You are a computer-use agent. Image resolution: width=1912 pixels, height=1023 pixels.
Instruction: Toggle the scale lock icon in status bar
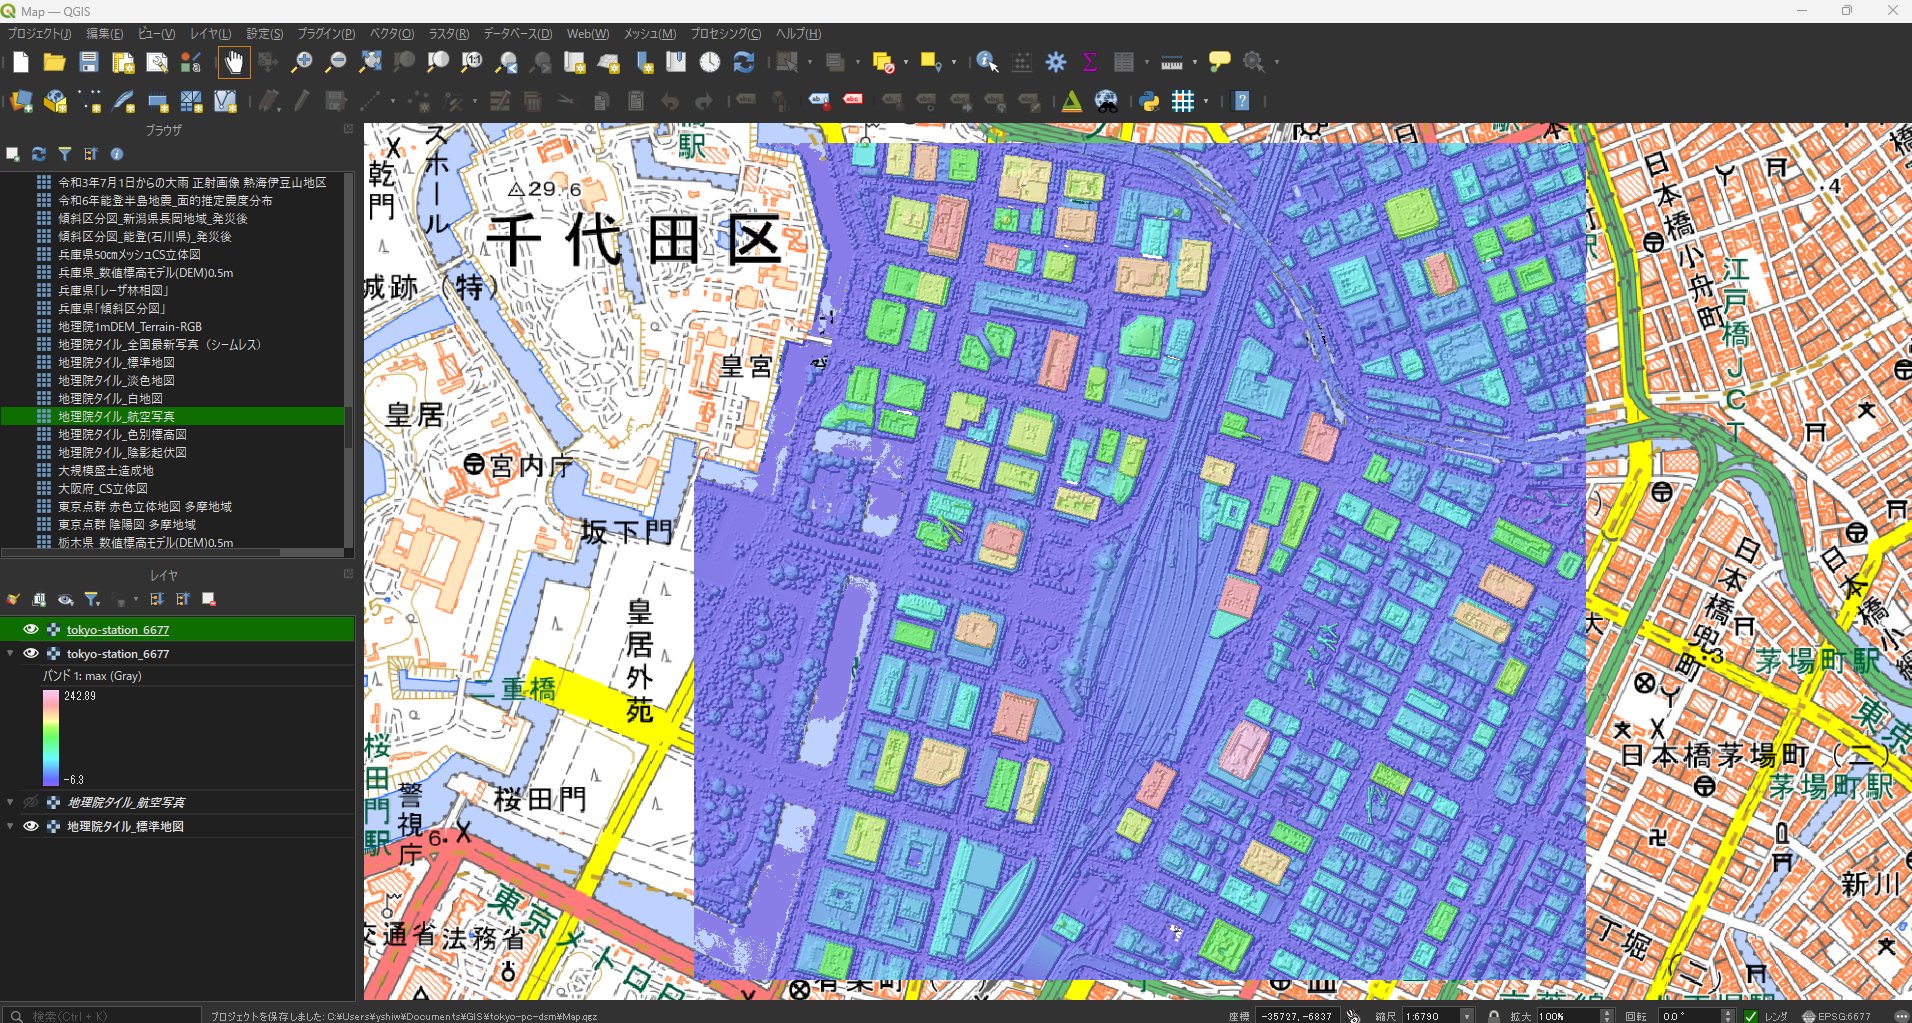(1493, 1016)
